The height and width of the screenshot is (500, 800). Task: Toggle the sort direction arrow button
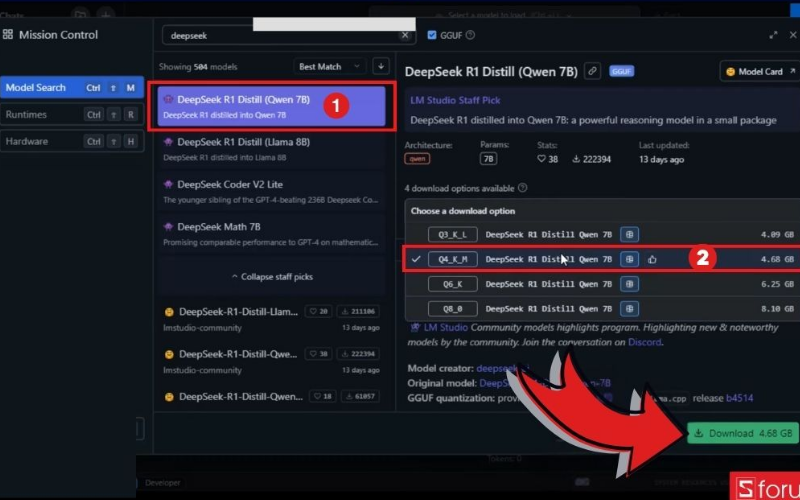pyautogui.click(x=381, y=66)
